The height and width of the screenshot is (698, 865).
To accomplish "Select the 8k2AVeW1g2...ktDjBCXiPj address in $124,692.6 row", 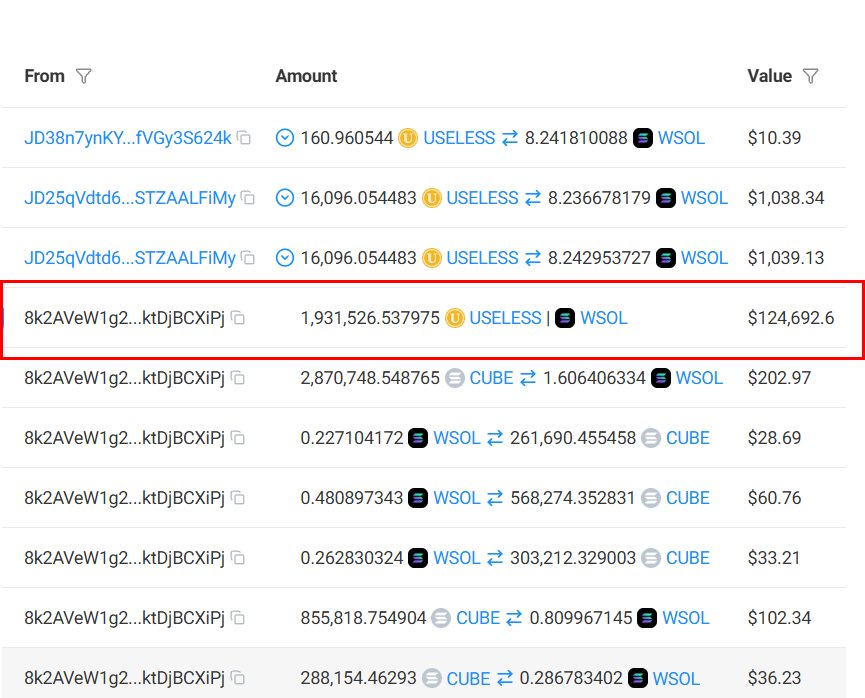I will pyautogui.click(x=125, y=318).
